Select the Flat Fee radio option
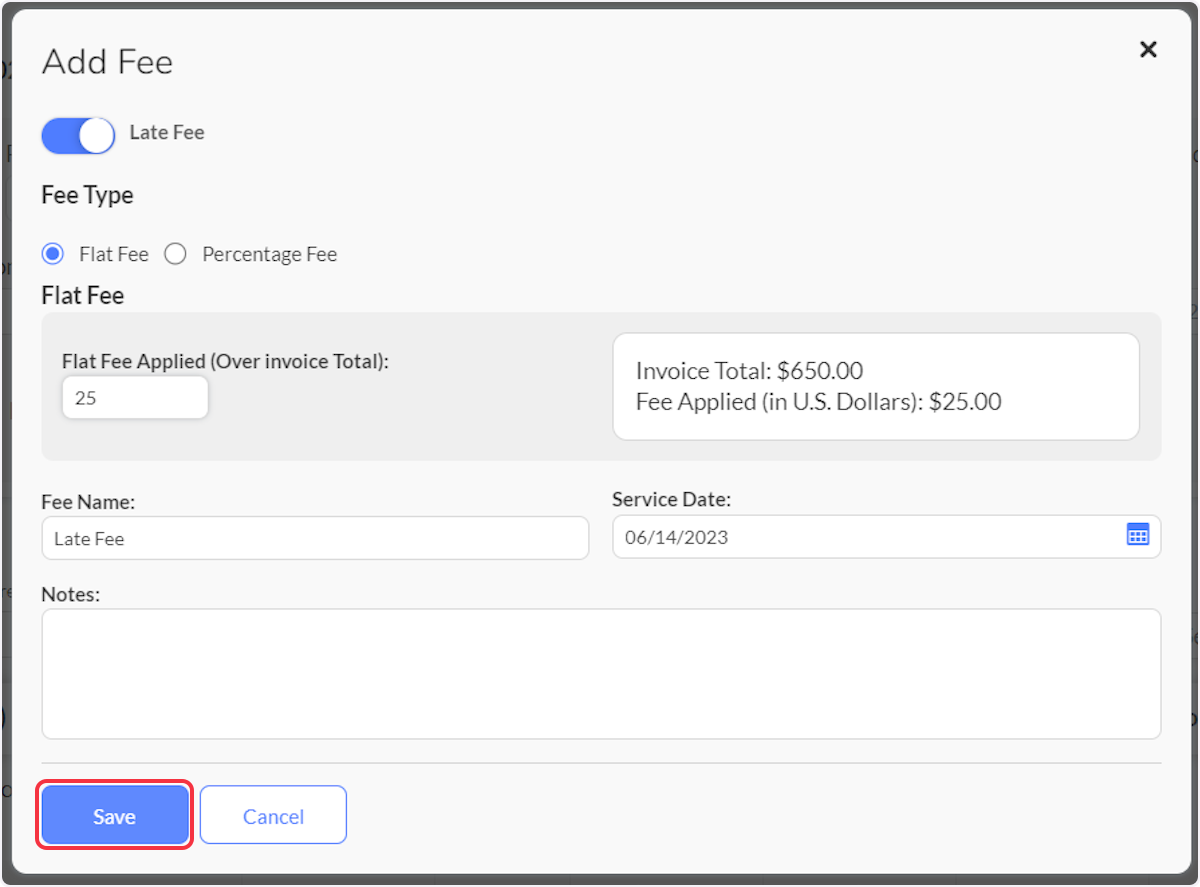Viewport: 1200px width, 887px height. (x=52, y=254)
